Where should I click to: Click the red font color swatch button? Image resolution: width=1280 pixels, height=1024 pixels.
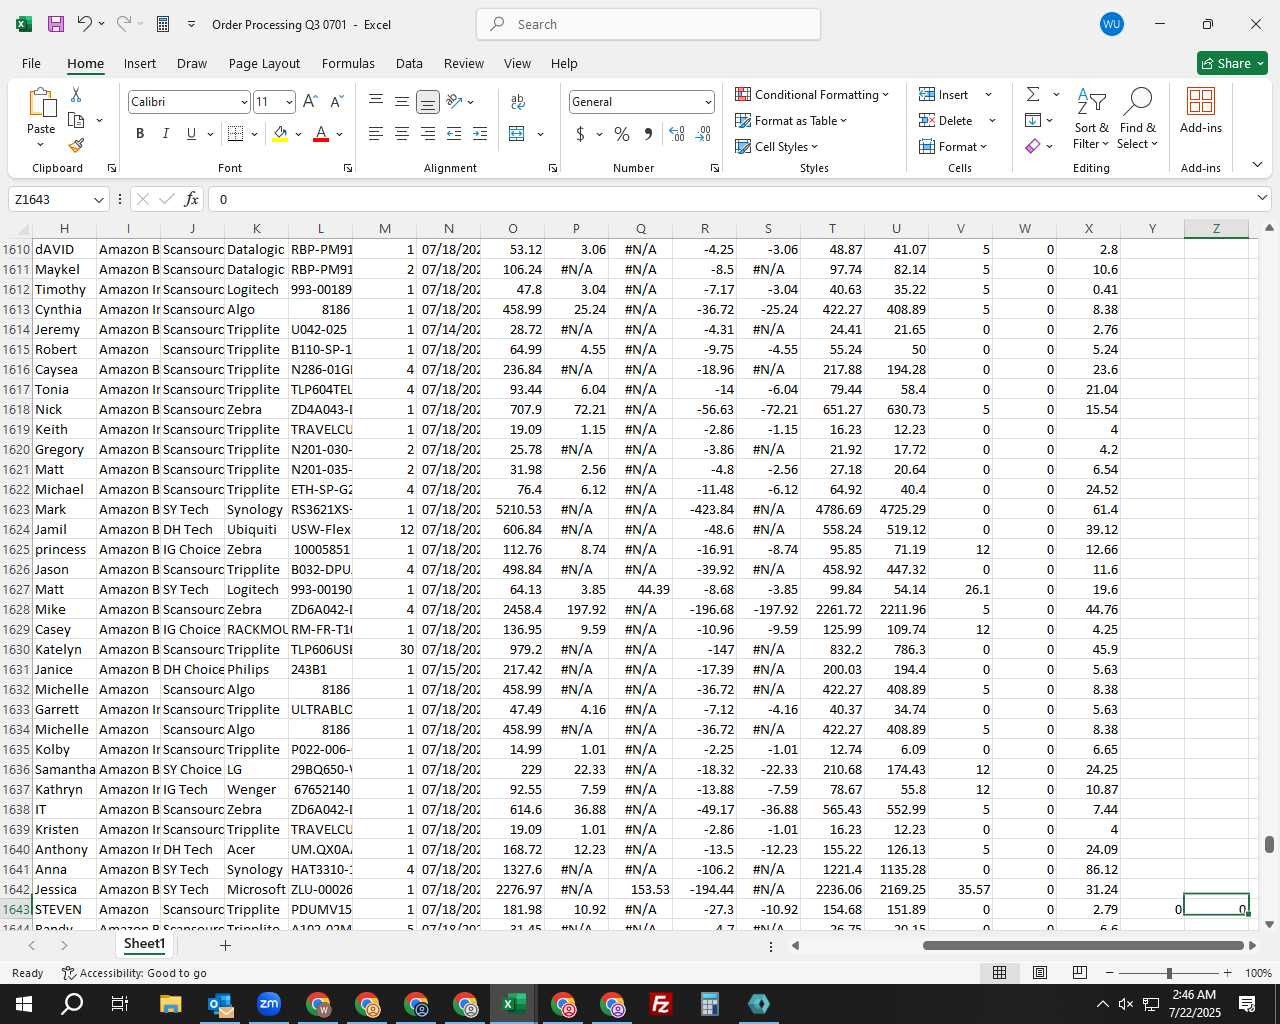point(321,134)
